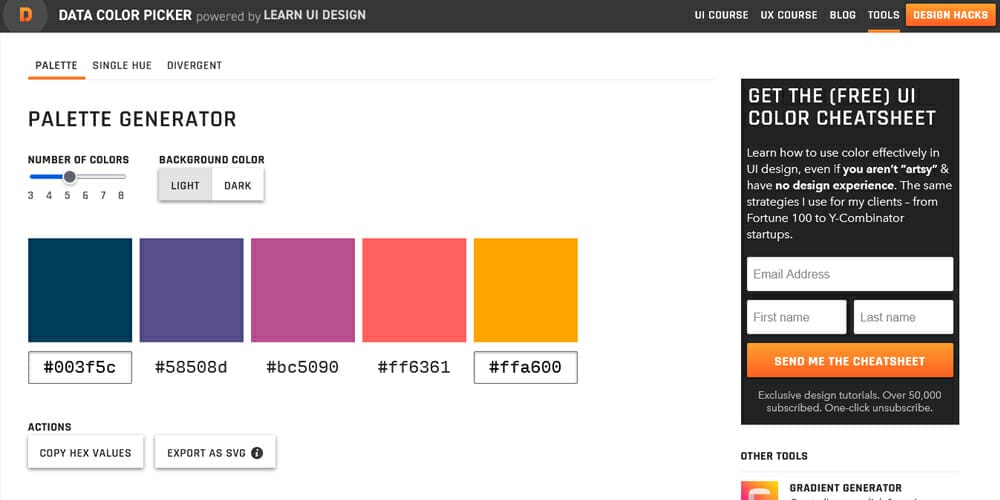Viewport: 1000px width, 500px height.
Task: Click the Other Tools heading
Action: pos(774,456)
